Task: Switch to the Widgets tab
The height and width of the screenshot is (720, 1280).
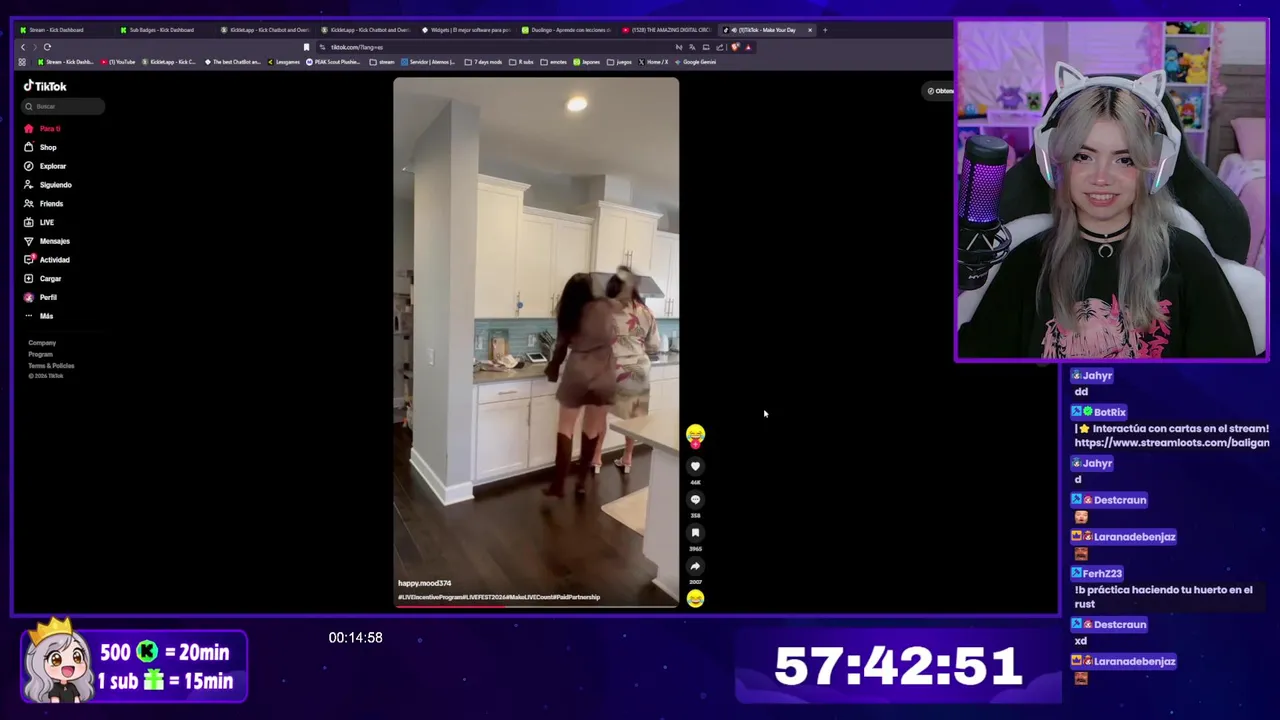Action: coord(465,30)
